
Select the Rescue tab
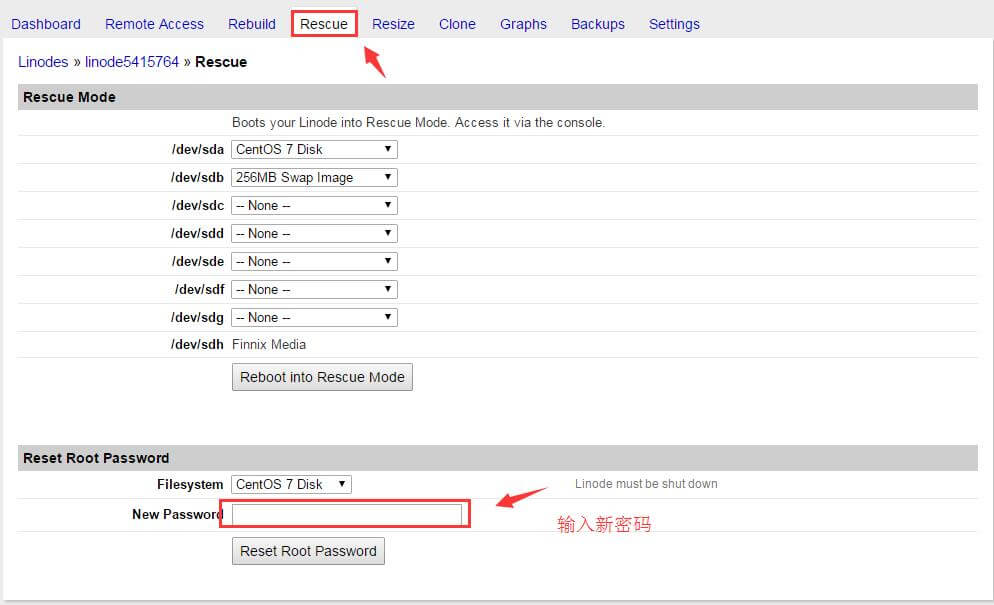324,24
